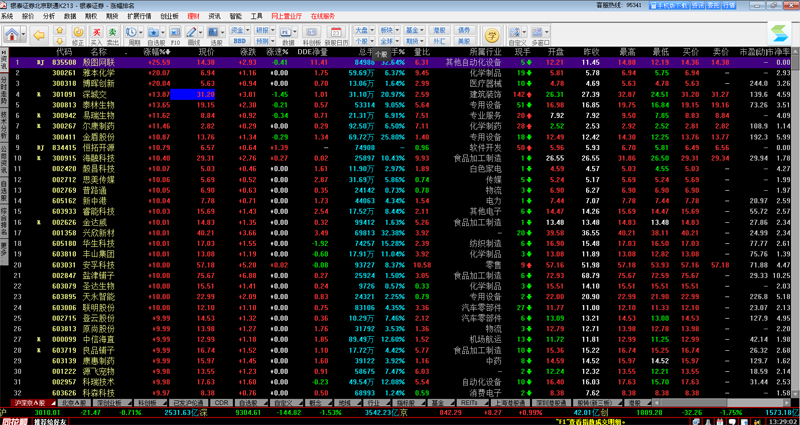The width and height of the screenshot is (800, 425).
Task: Go back with the yellow arrow icon
Action: tap(39, 35)
